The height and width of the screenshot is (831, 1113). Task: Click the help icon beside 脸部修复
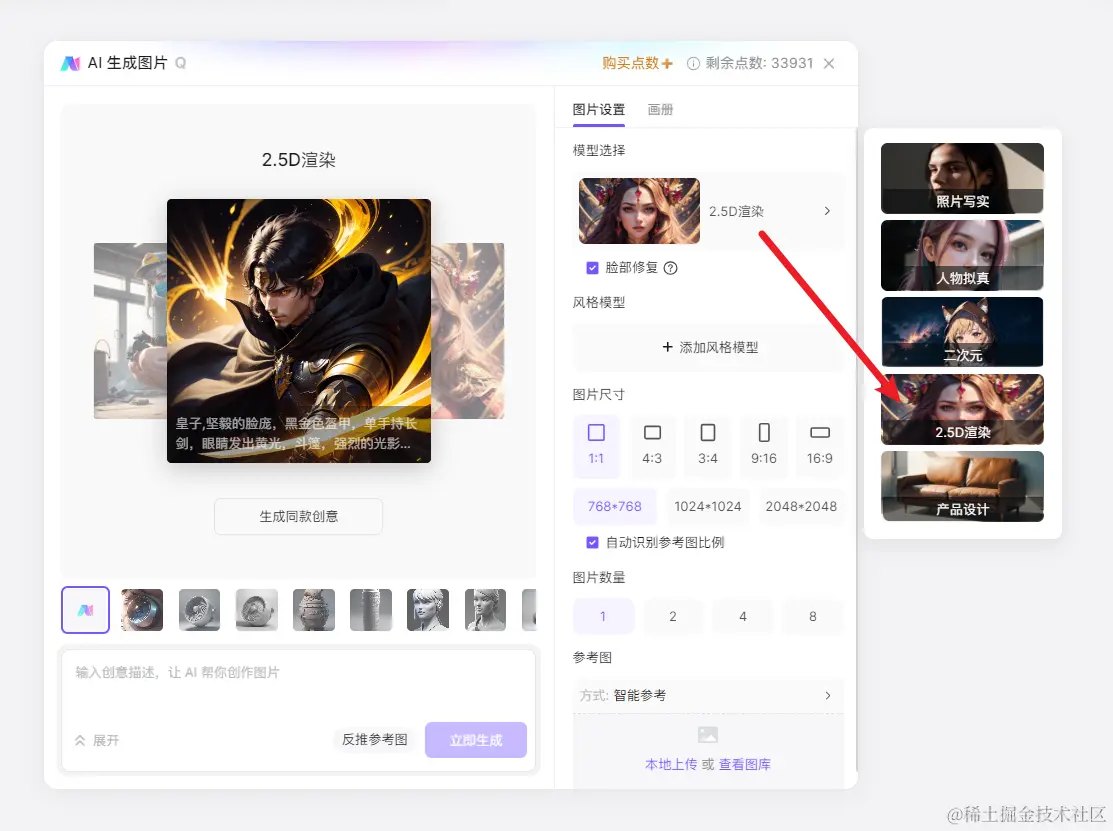click(x=670, y=268)
